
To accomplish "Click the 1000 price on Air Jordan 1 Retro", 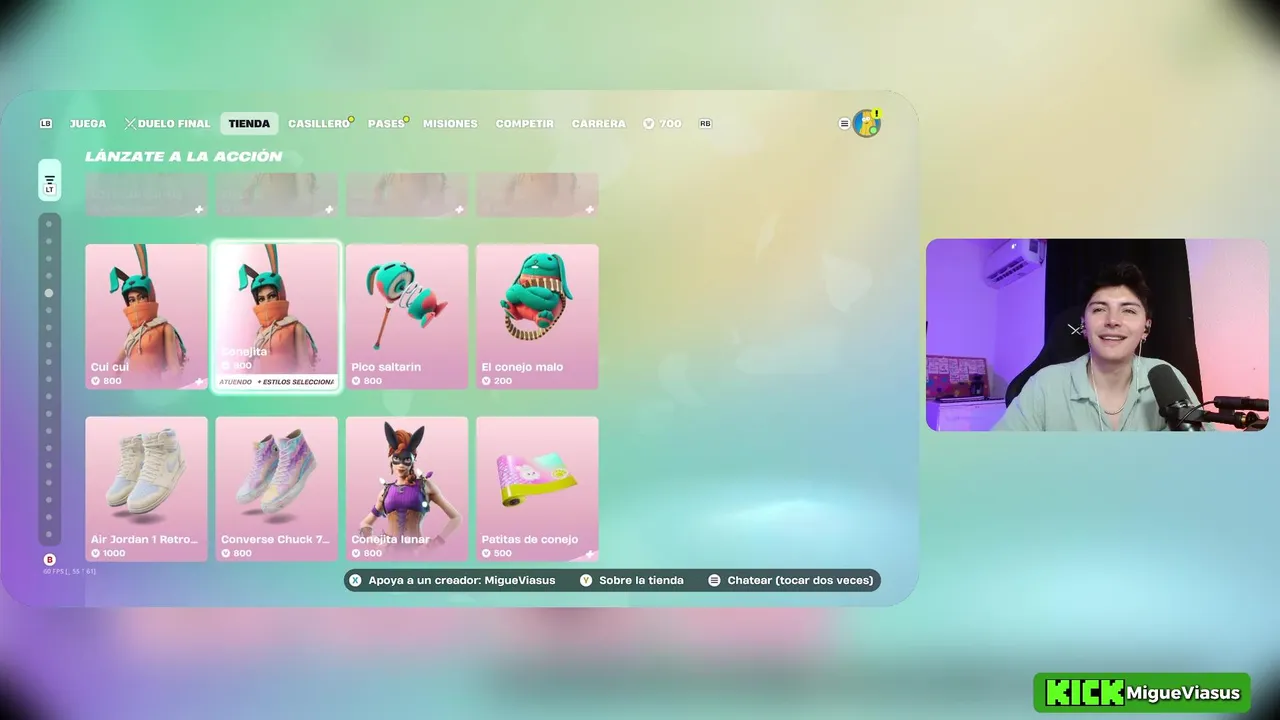I will pos(108,553).
